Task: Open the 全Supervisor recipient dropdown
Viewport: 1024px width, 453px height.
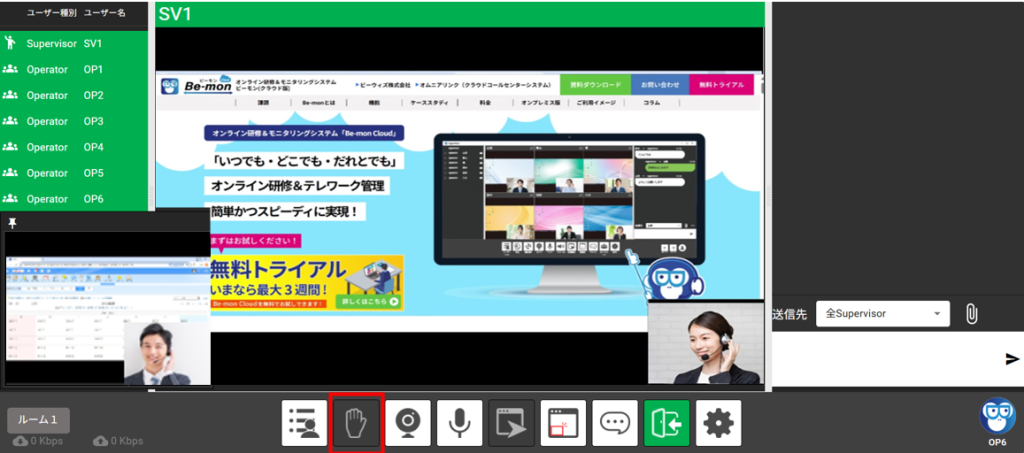Action: pos(884,314)
